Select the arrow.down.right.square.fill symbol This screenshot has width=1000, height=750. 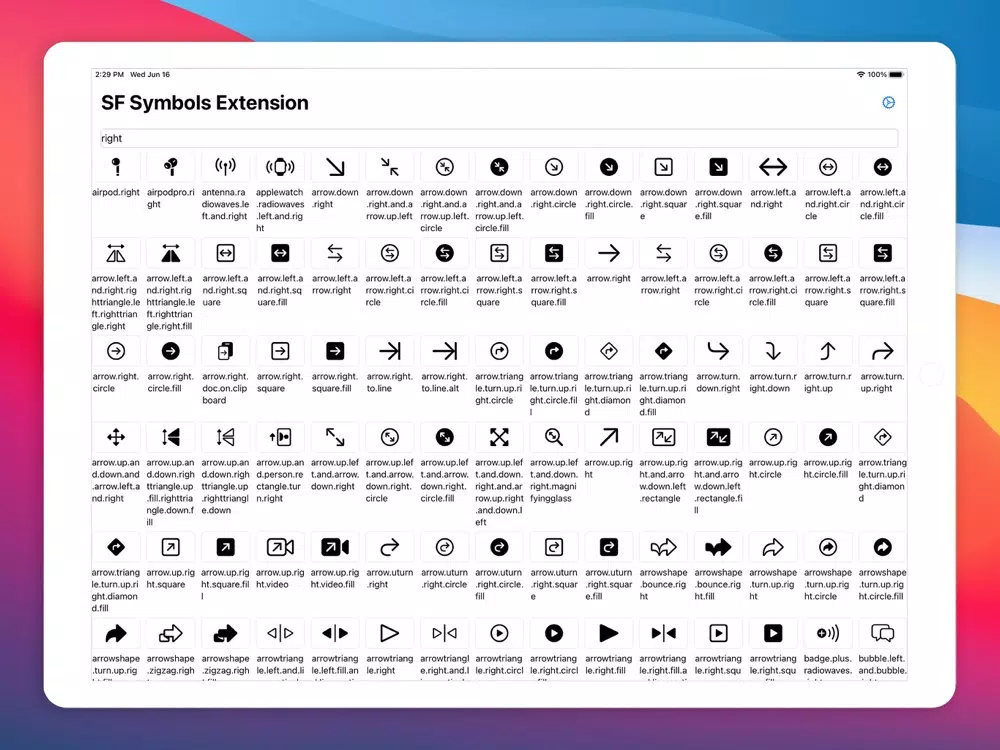(718, 167)
